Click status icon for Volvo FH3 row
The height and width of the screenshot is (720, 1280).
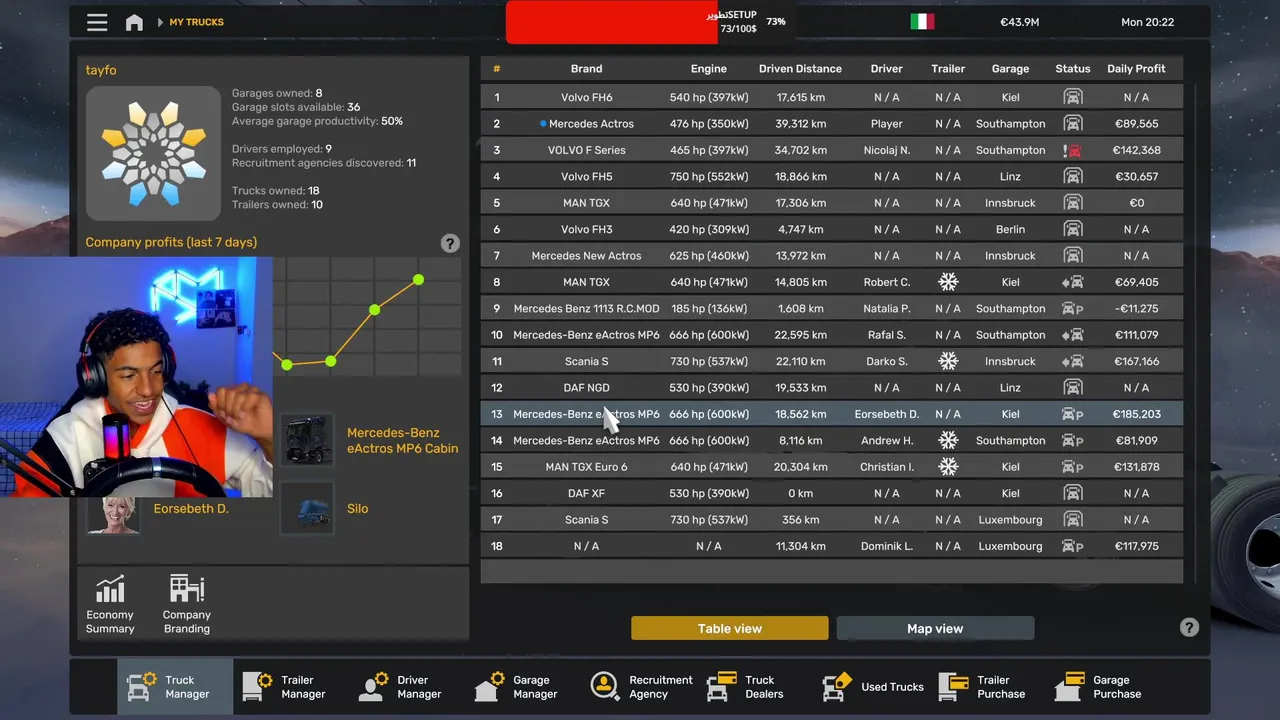pyautogui.click(x=1072, y=229)
